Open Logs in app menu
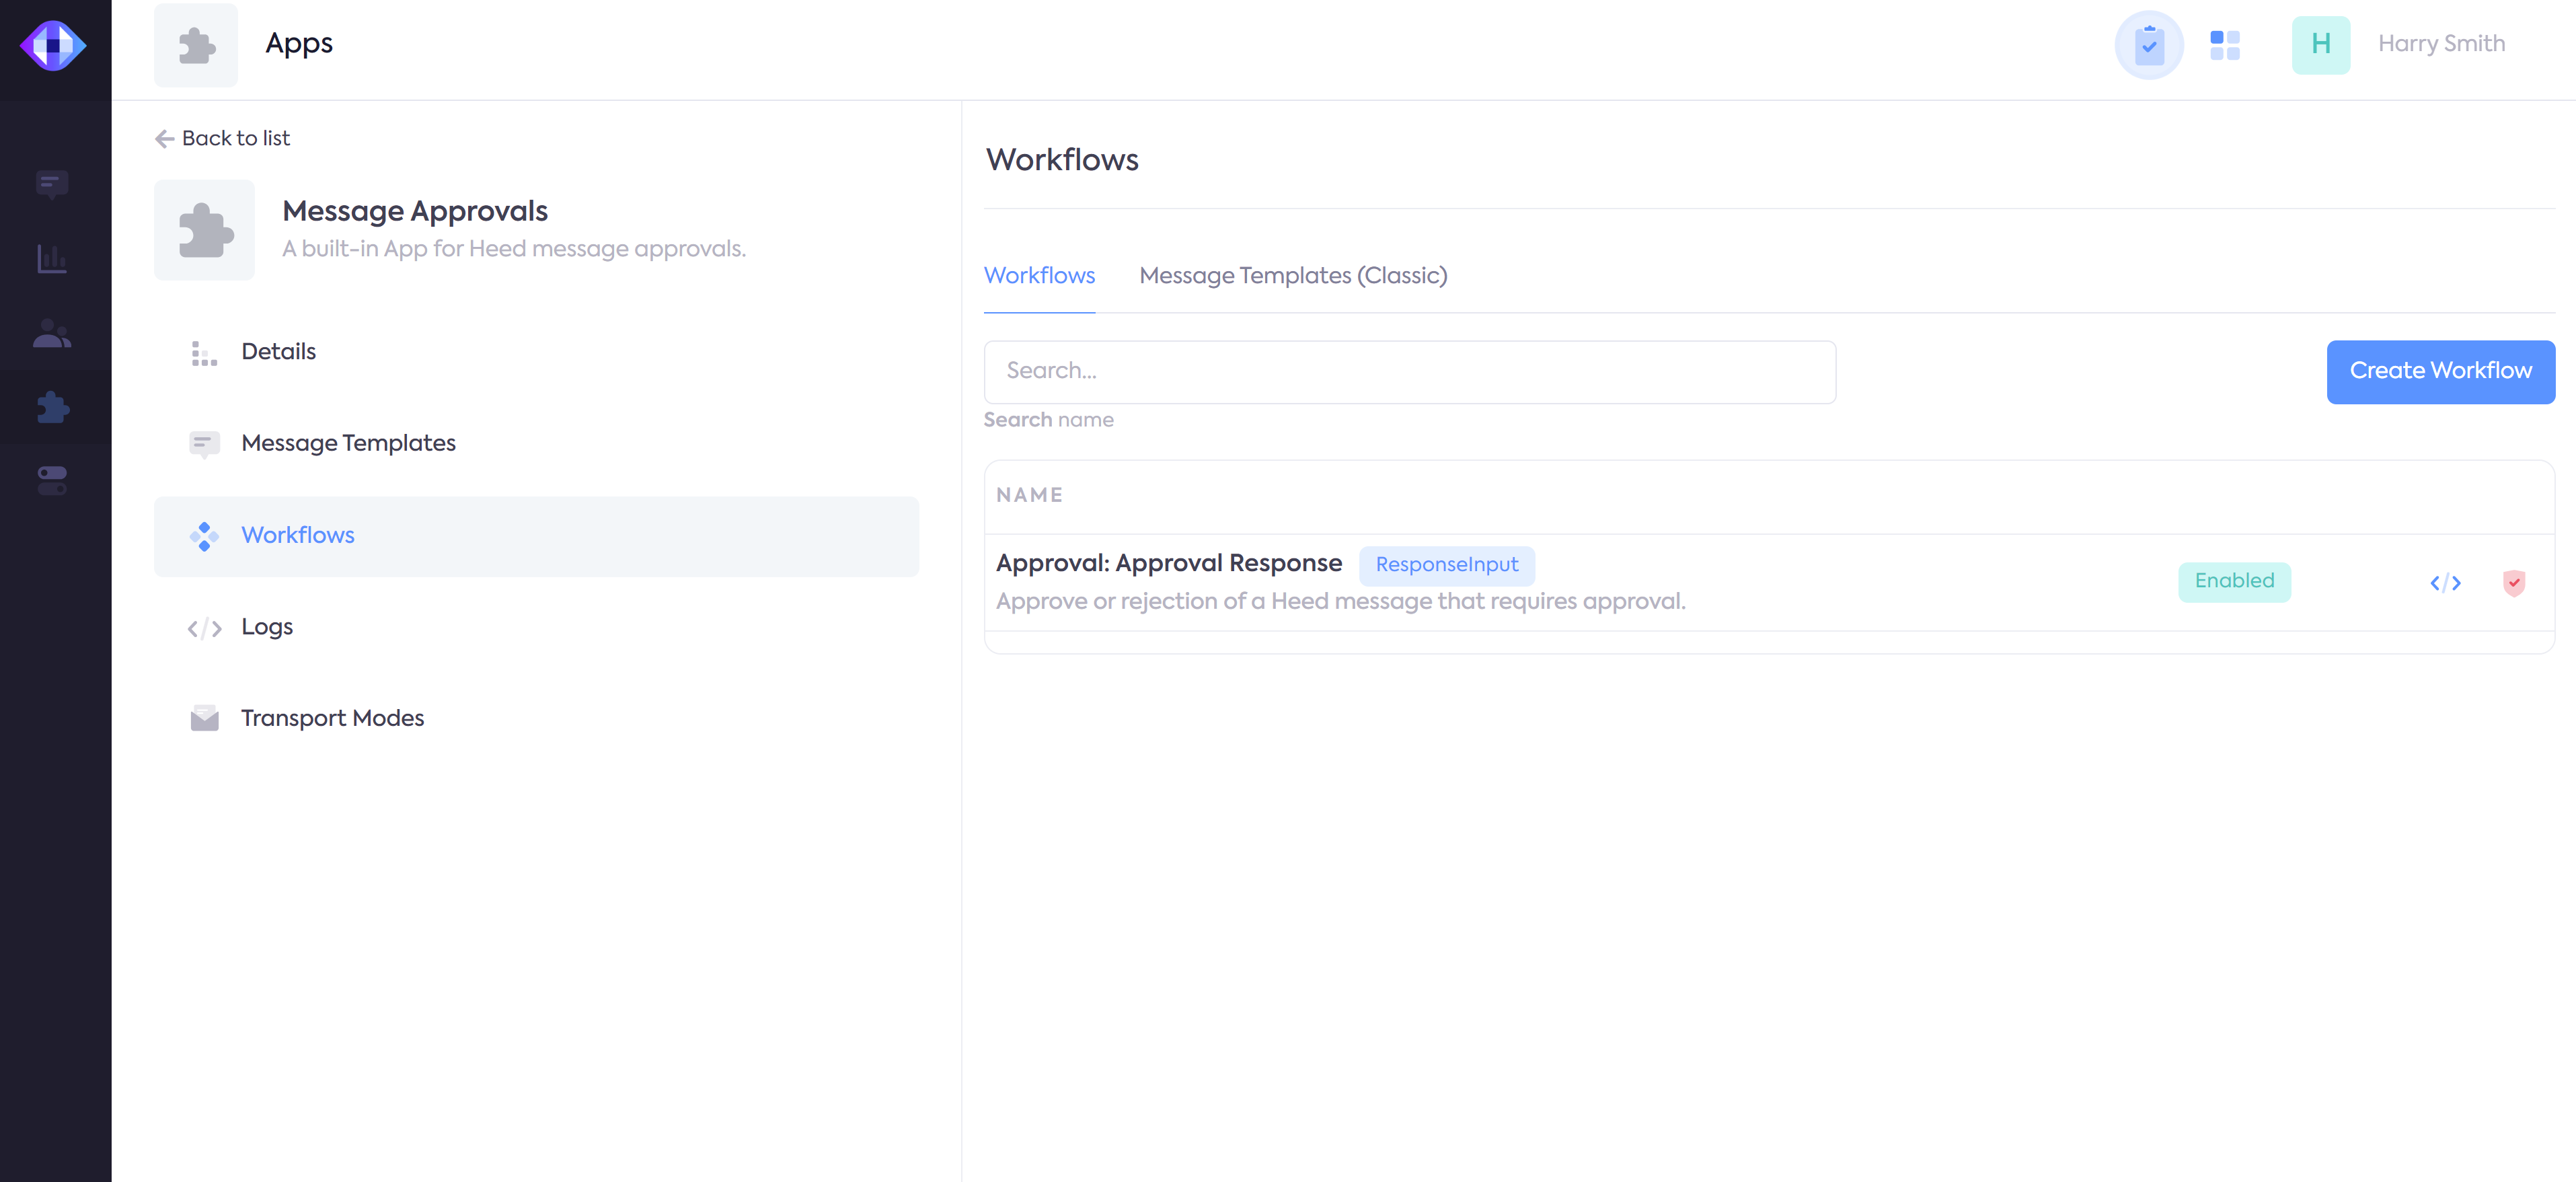Image resolution: width=2576 pixels, height=1182 pixels. click(x=266, y=627)
